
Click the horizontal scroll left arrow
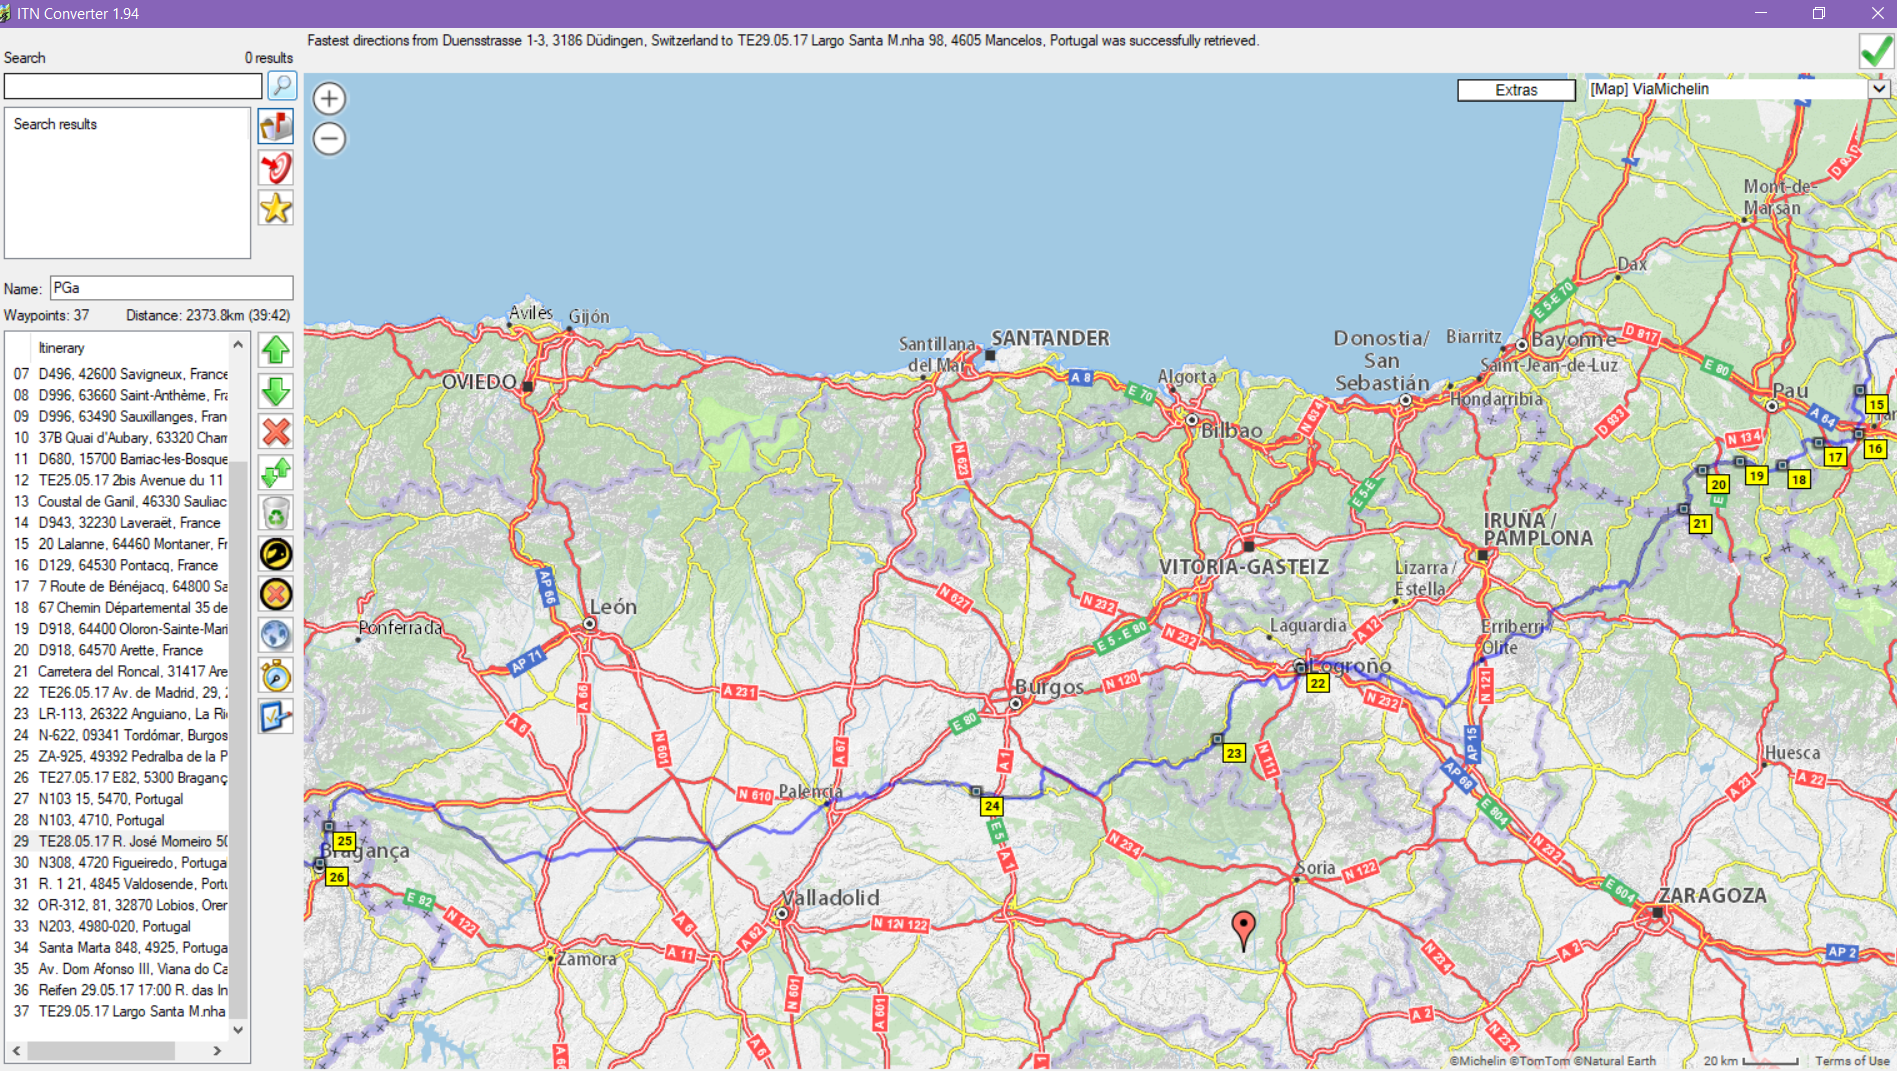(x=16, y=1051)
